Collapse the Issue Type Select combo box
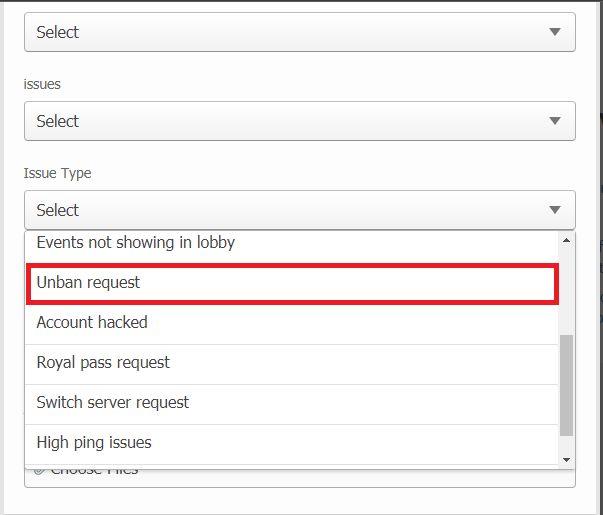The width and height of the screenshot is (603, 515). [299, 210]
